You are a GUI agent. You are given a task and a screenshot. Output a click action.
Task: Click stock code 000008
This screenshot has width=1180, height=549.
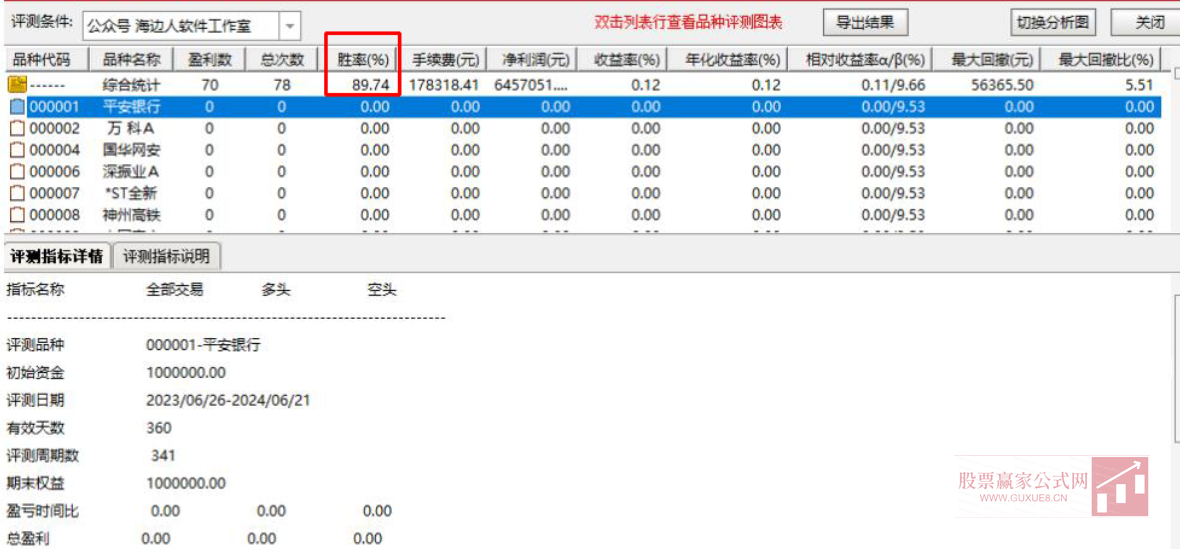tap(54, 216)
